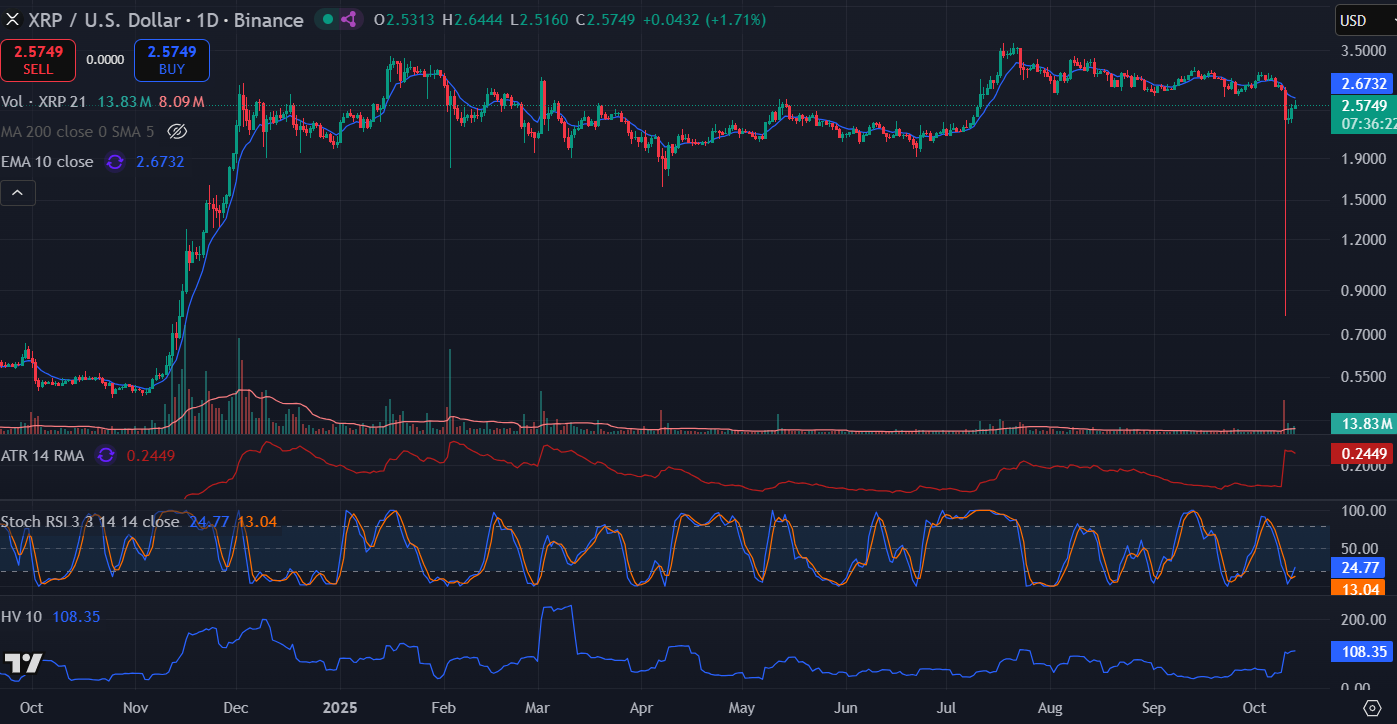Open chart settings gear at bottom right
The image size is (1397, 724).
coord(1372,706)
